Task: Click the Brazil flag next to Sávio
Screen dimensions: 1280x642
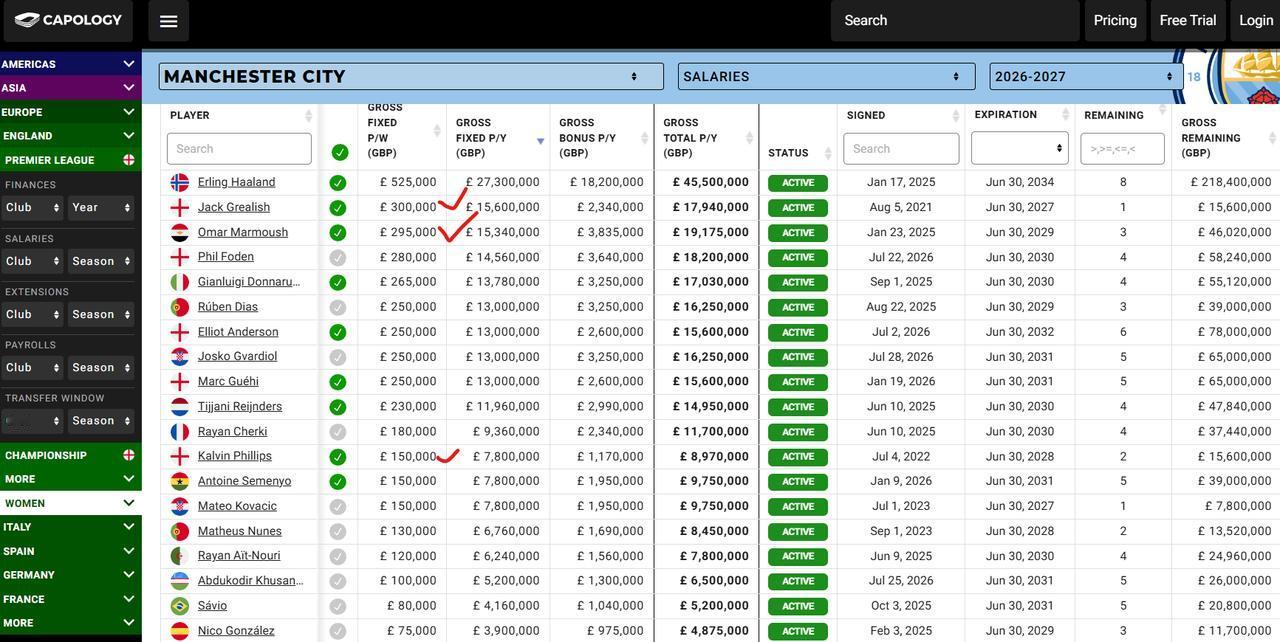Action: pyautogui.click(x=180, y=606)
